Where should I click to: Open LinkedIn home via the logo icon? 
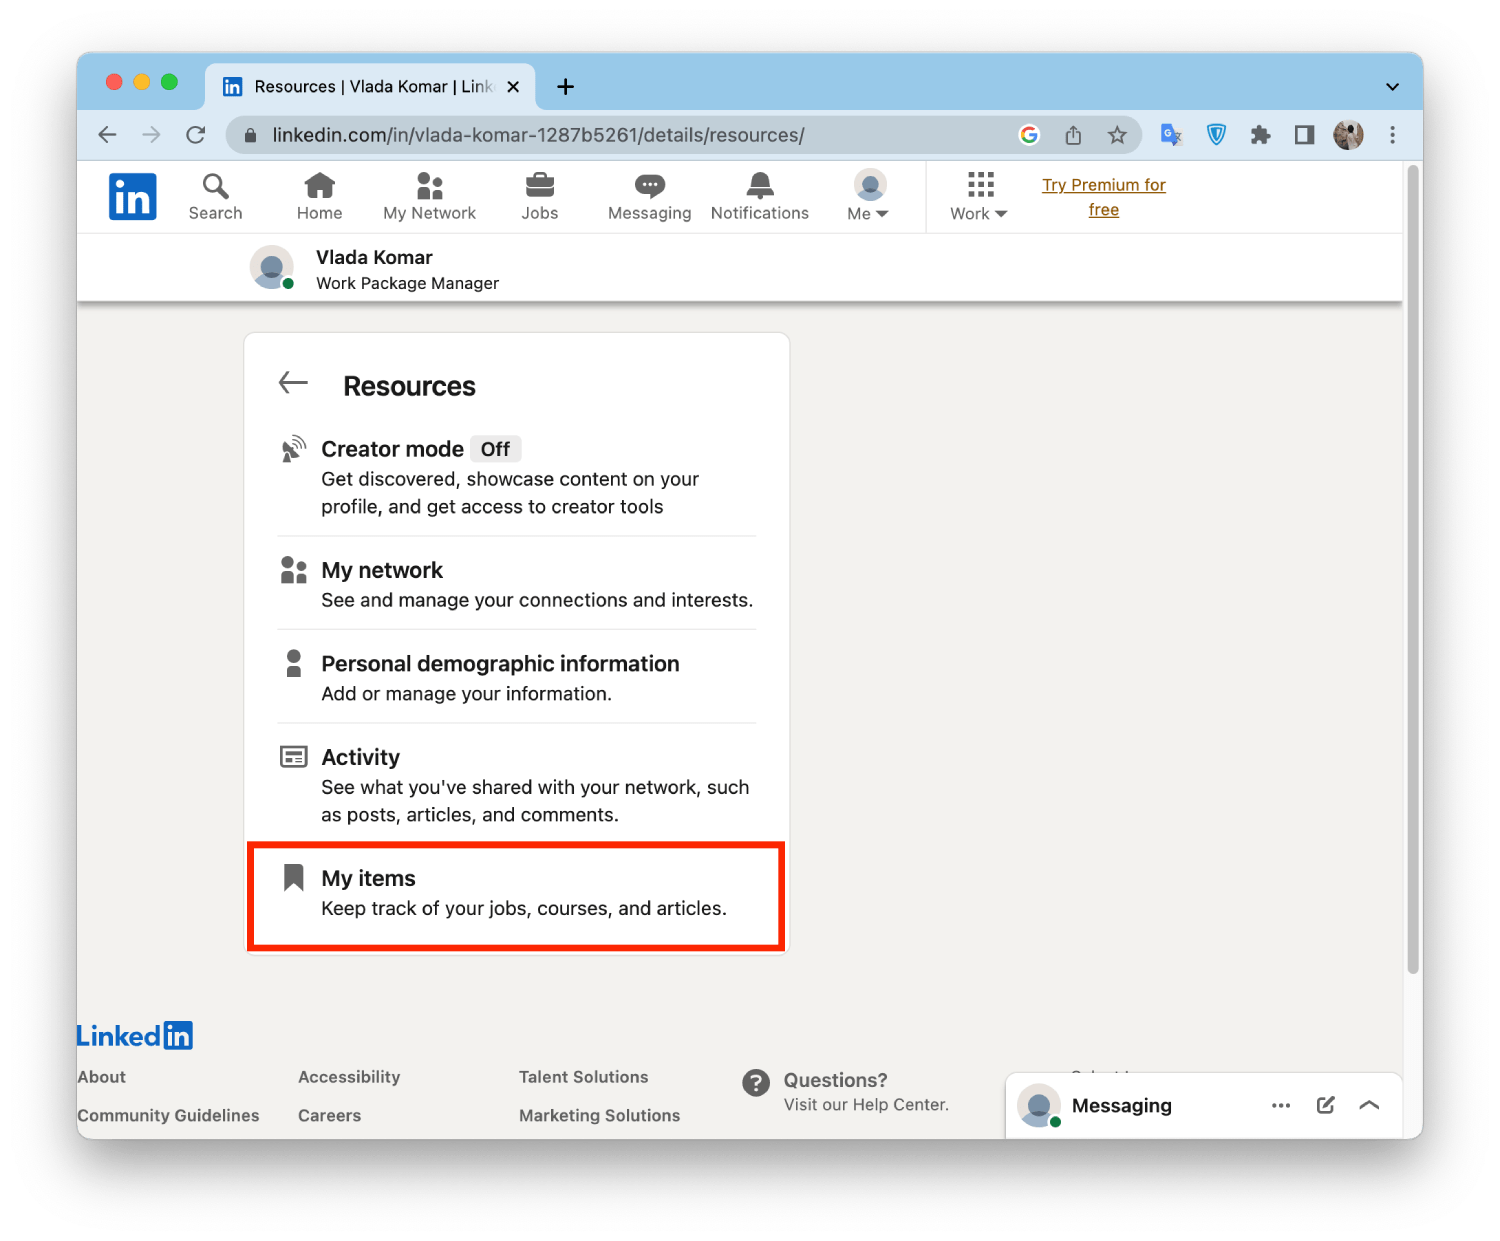pyautogui.click(x=132, y=196)
